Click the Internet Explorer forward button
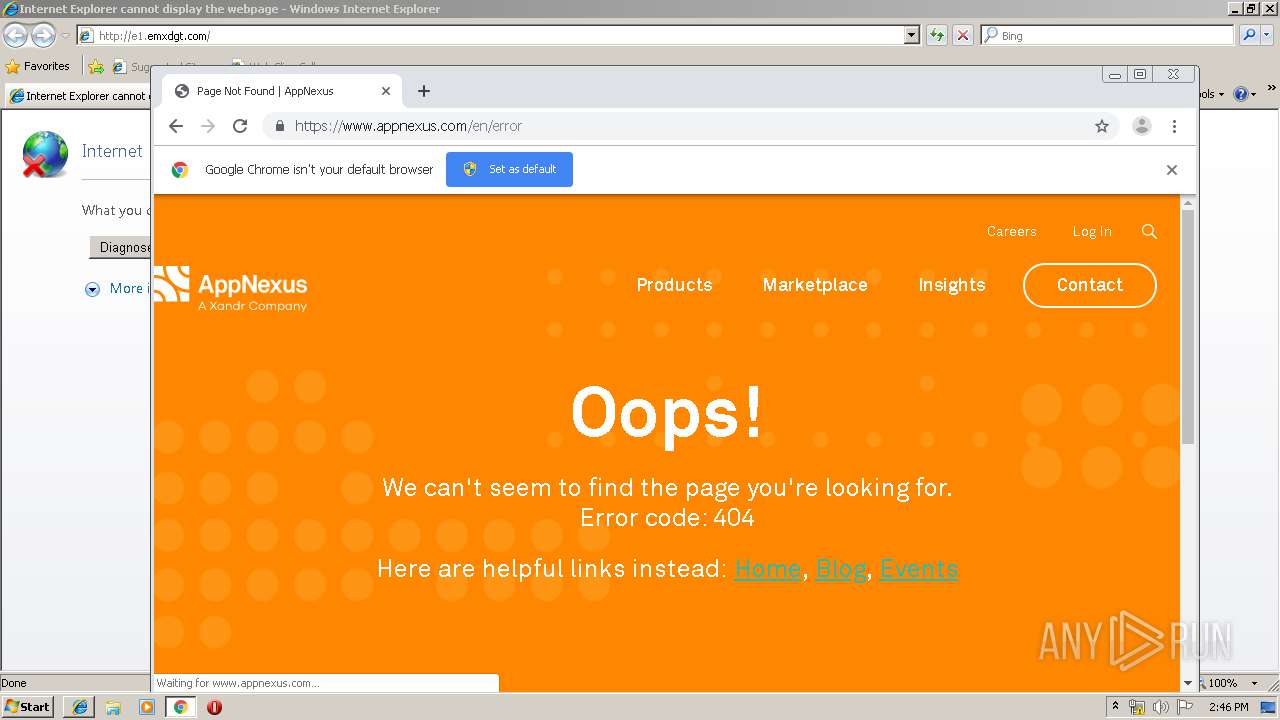The width and height of the screenshot is (1280, 720). point(43,35)
